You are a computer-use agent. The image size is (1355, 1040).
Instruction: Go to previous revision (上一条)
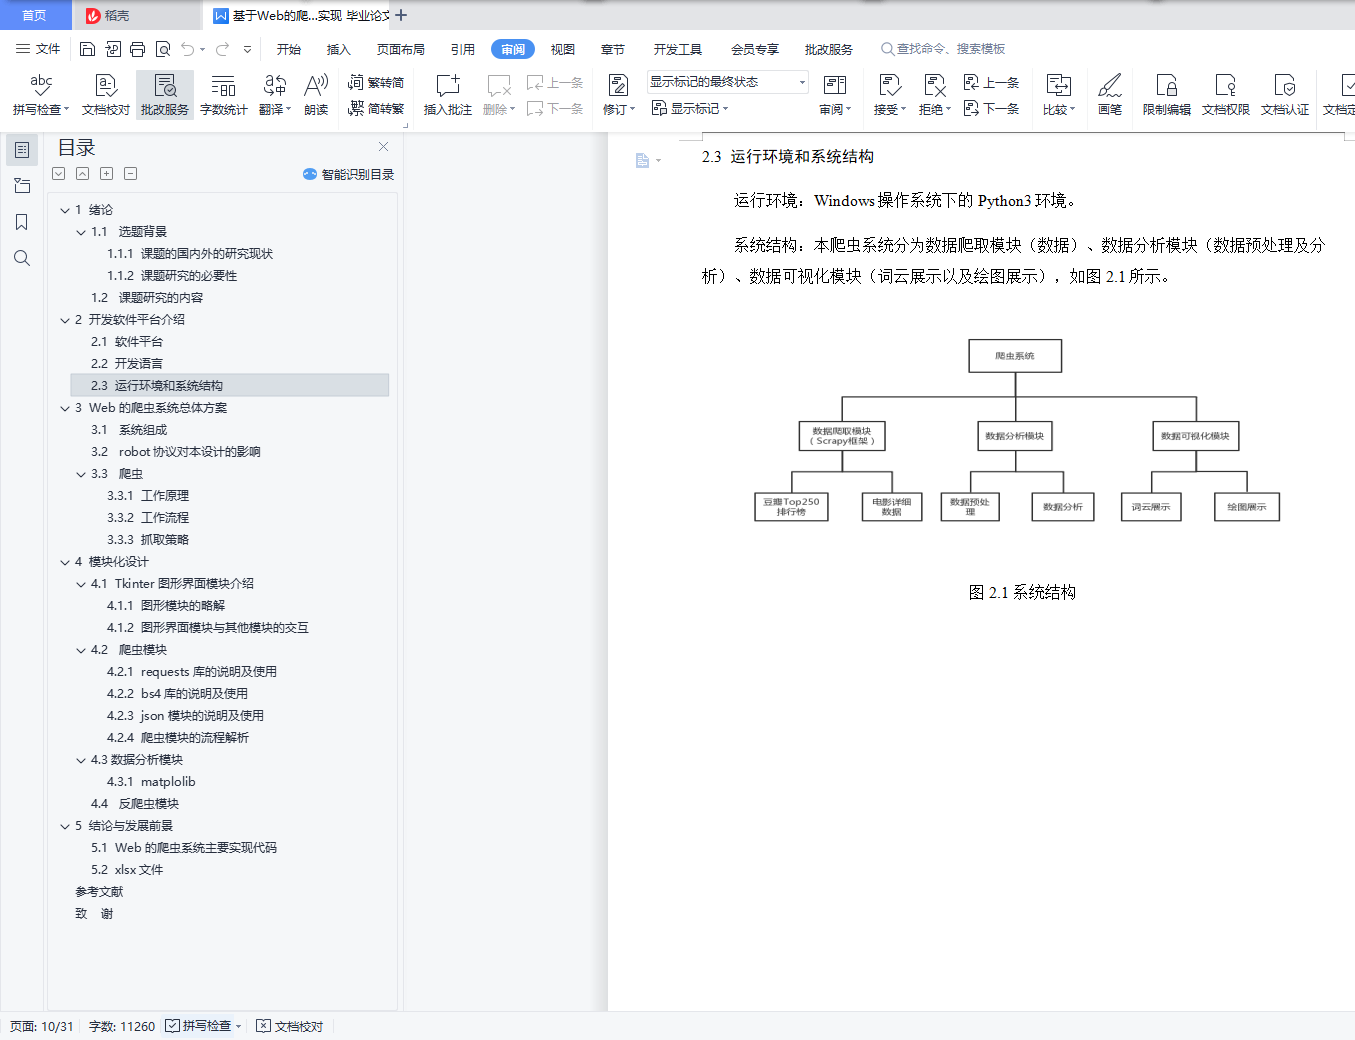pos(991,83)
